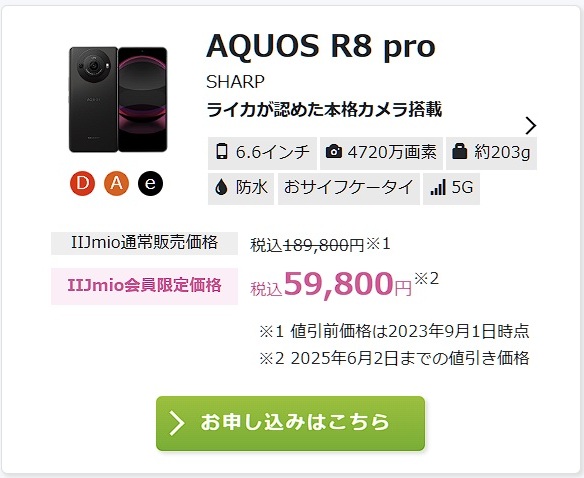The height and width of the screenshot is (478, 584).
Task: Select the 5G feature tag
Action: coord(451,187)
